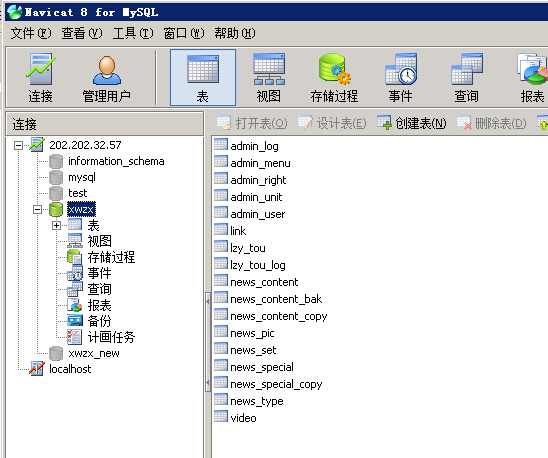
Task: Collapse the 202.202.32.57 connection node
Action: coord(18,145)
